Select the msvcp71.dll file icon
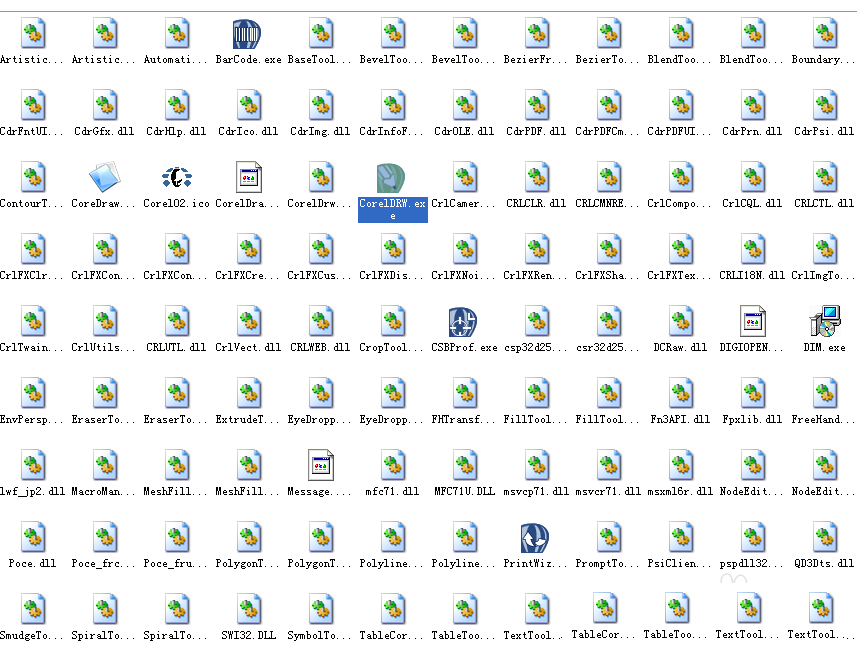The height and width of the screenshot is (665, 857). click(x=537, y=466)
